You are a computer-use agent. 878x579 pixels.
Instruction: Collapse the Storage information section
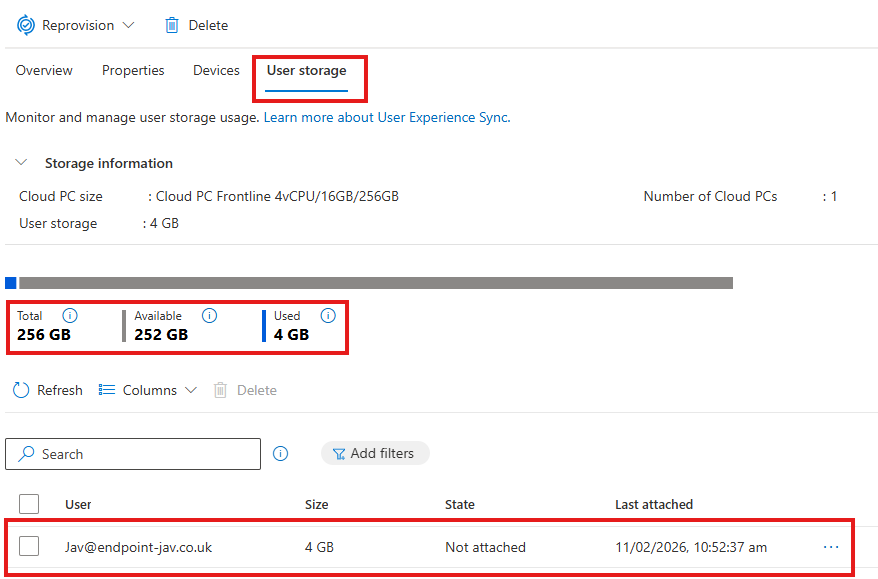point(21,163)
